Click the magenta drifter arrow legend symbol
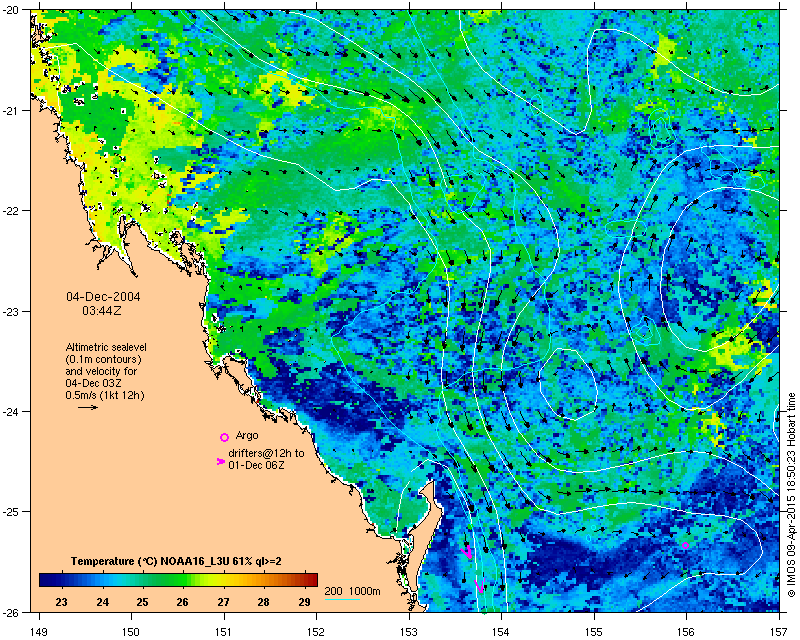 click(221, 461)
